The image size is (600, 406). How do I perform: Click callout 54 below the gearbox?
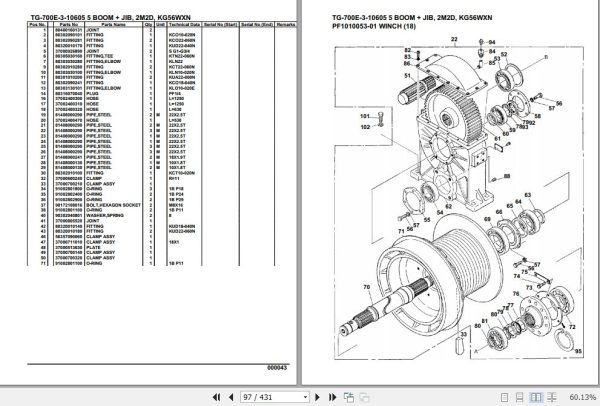tap(440, 212)
